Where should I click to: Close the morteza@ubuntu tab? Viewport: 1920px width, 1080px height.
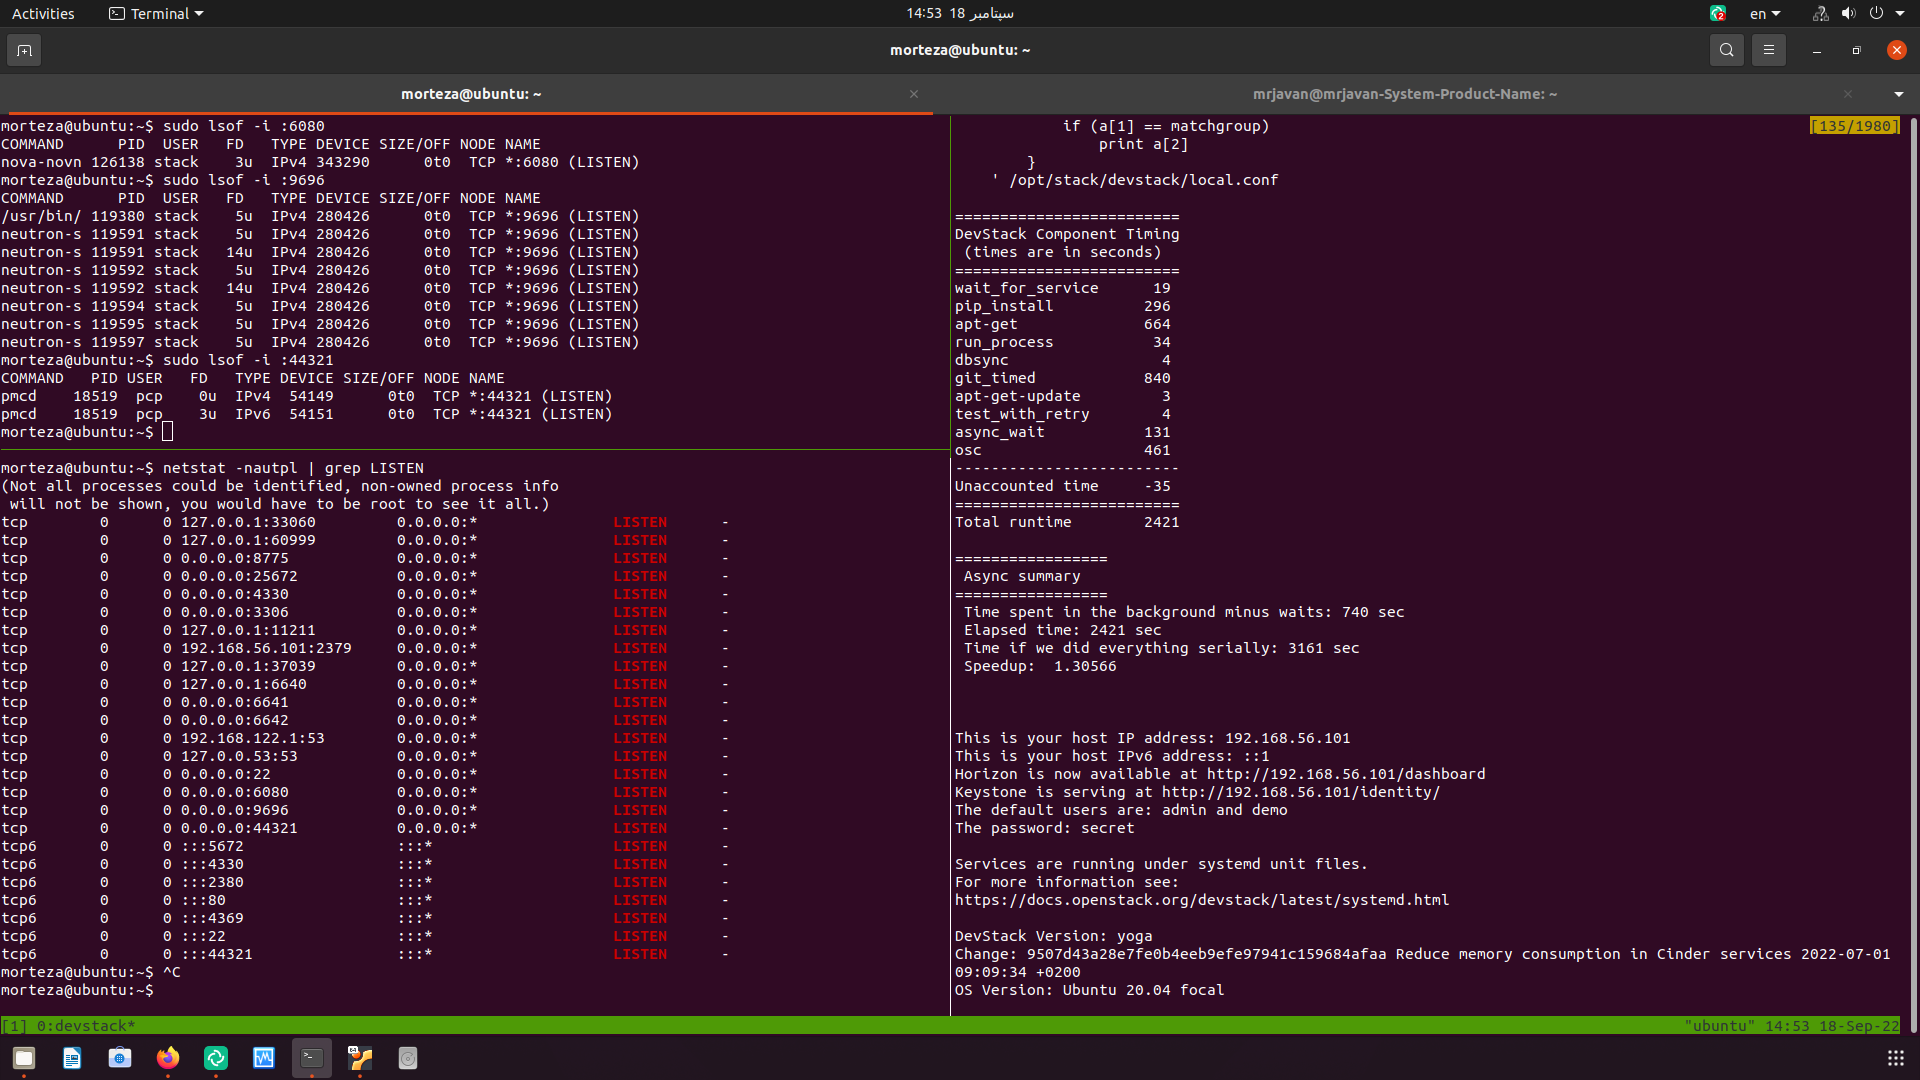tap(914, 94)
